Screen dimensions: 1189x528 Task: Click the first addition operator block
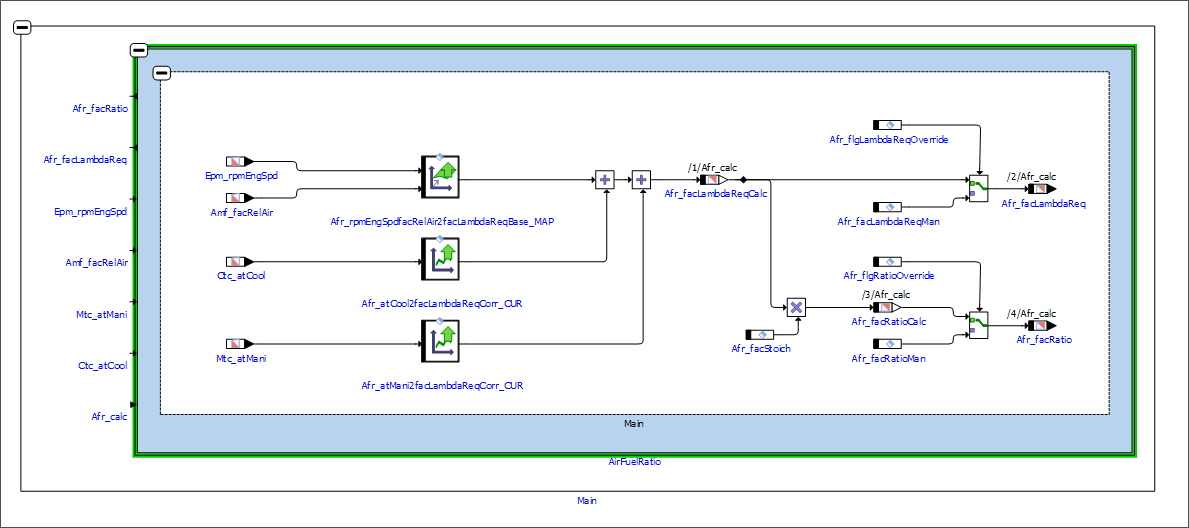click(x=604, y=180)
